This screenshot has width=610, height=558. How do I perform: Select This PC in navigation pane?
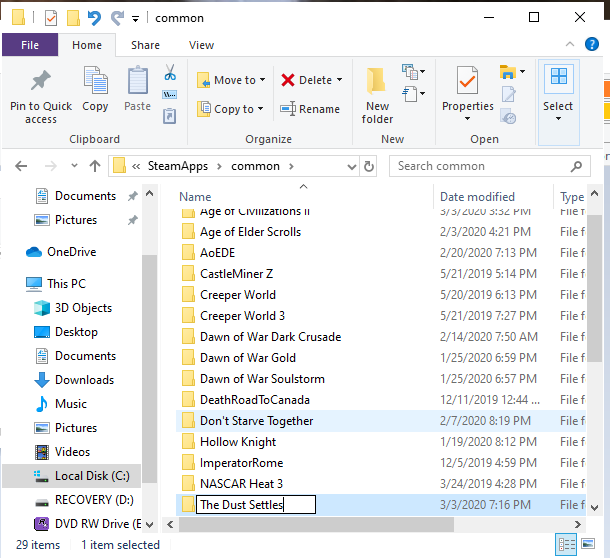pos(56,284)
